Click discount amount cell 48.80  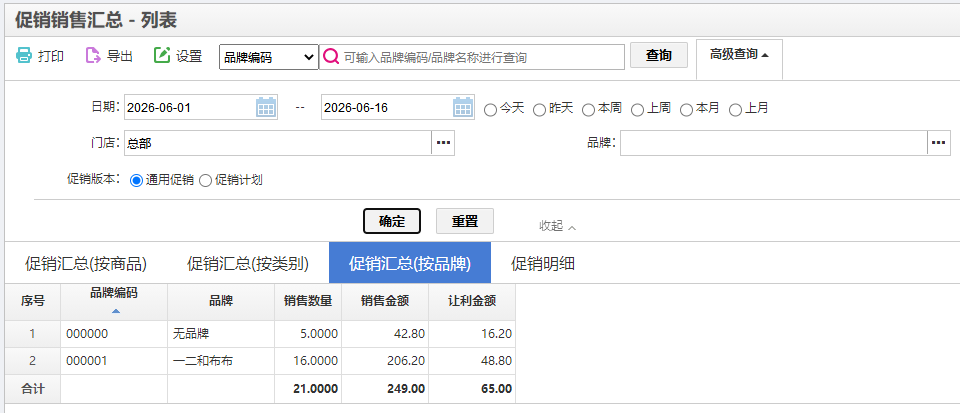[471, 361]
